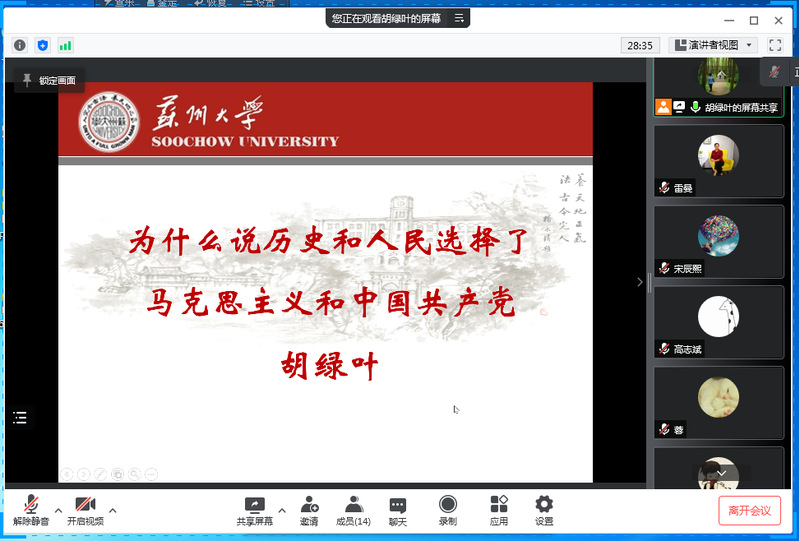Open the Members (成员) list
Image resolution: width=799 pixels, height=541 pixels.
point(352,505)
